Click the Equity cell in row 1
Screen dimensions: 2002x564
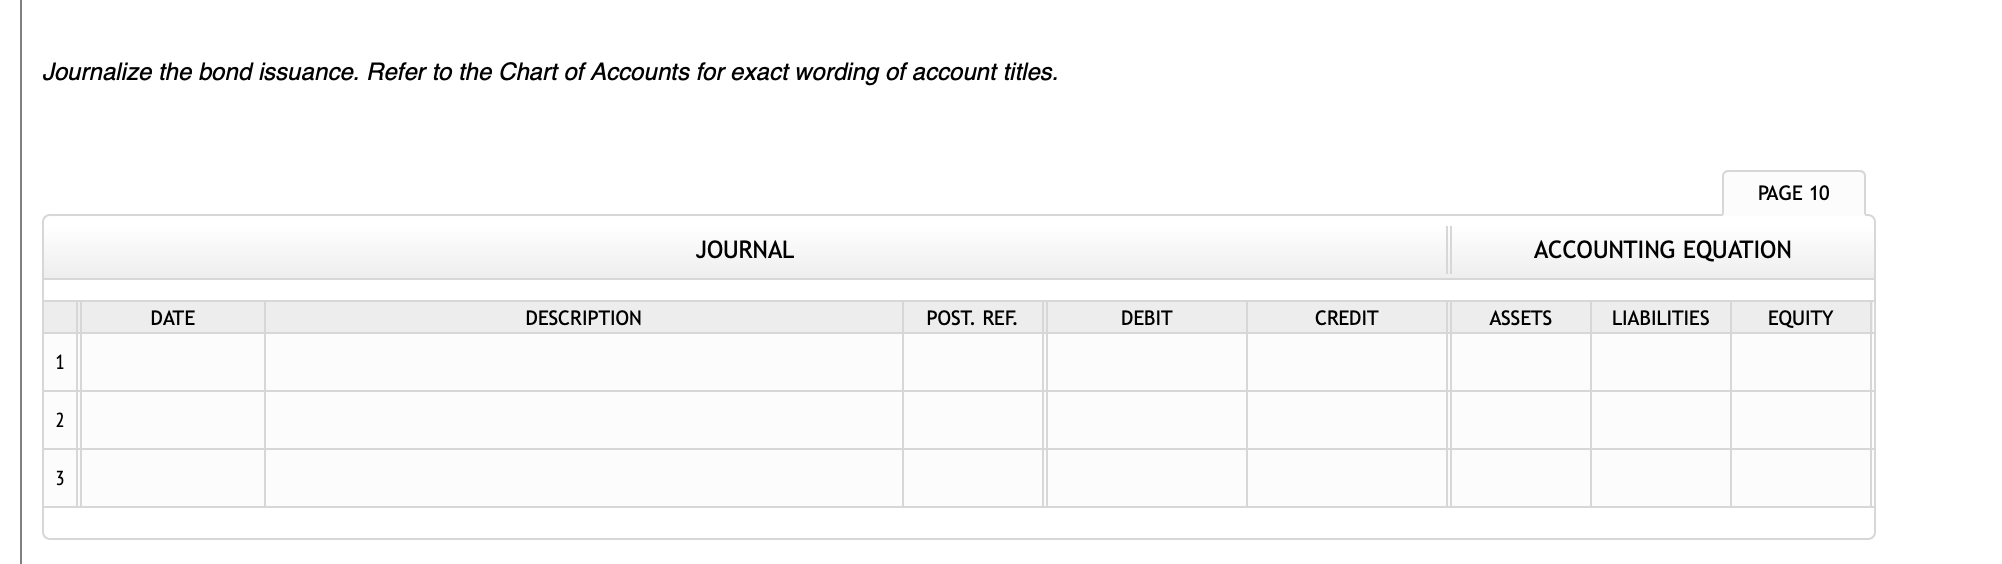pos(1800,362)
